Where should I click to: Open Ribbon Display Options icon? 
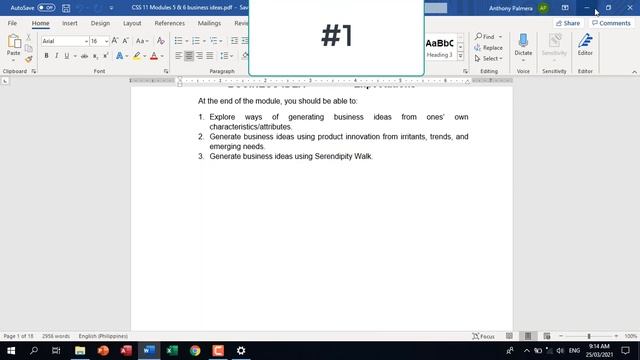[565, 8]
